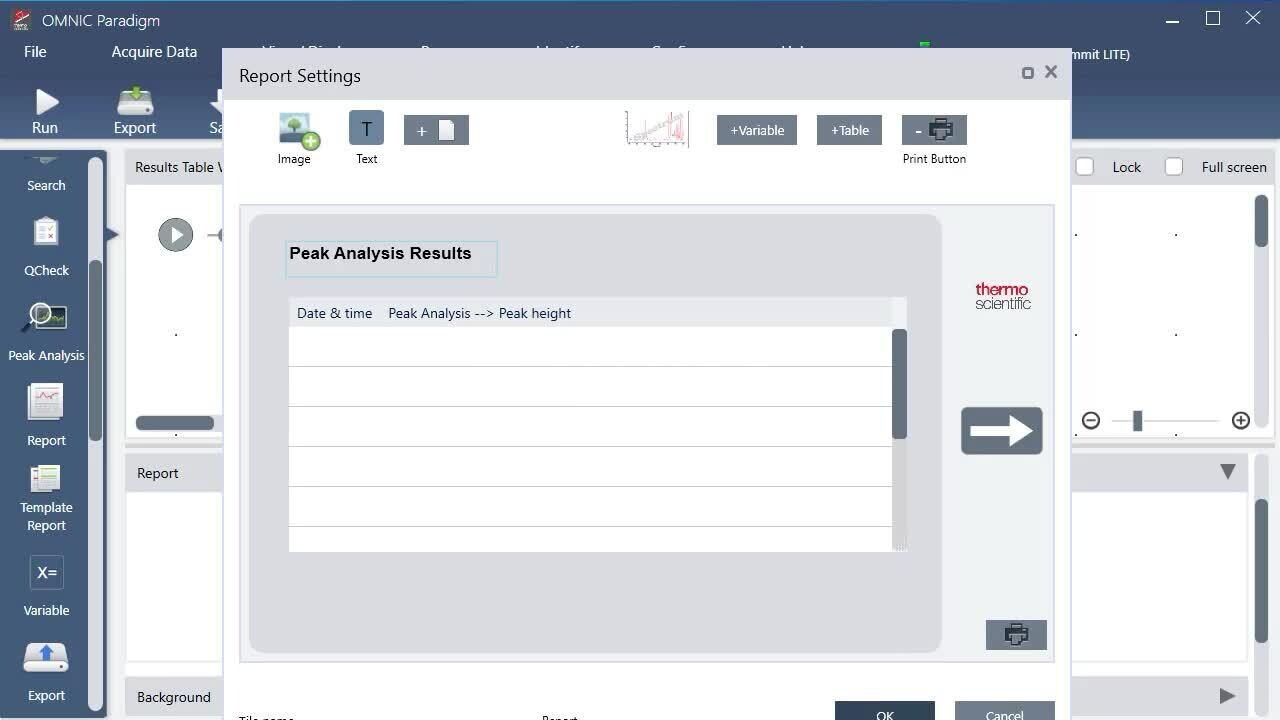The width and height of the screenshot is (1280, 720).
Task: Maximize the Report Settings dialog
Action: (1027, 73)
